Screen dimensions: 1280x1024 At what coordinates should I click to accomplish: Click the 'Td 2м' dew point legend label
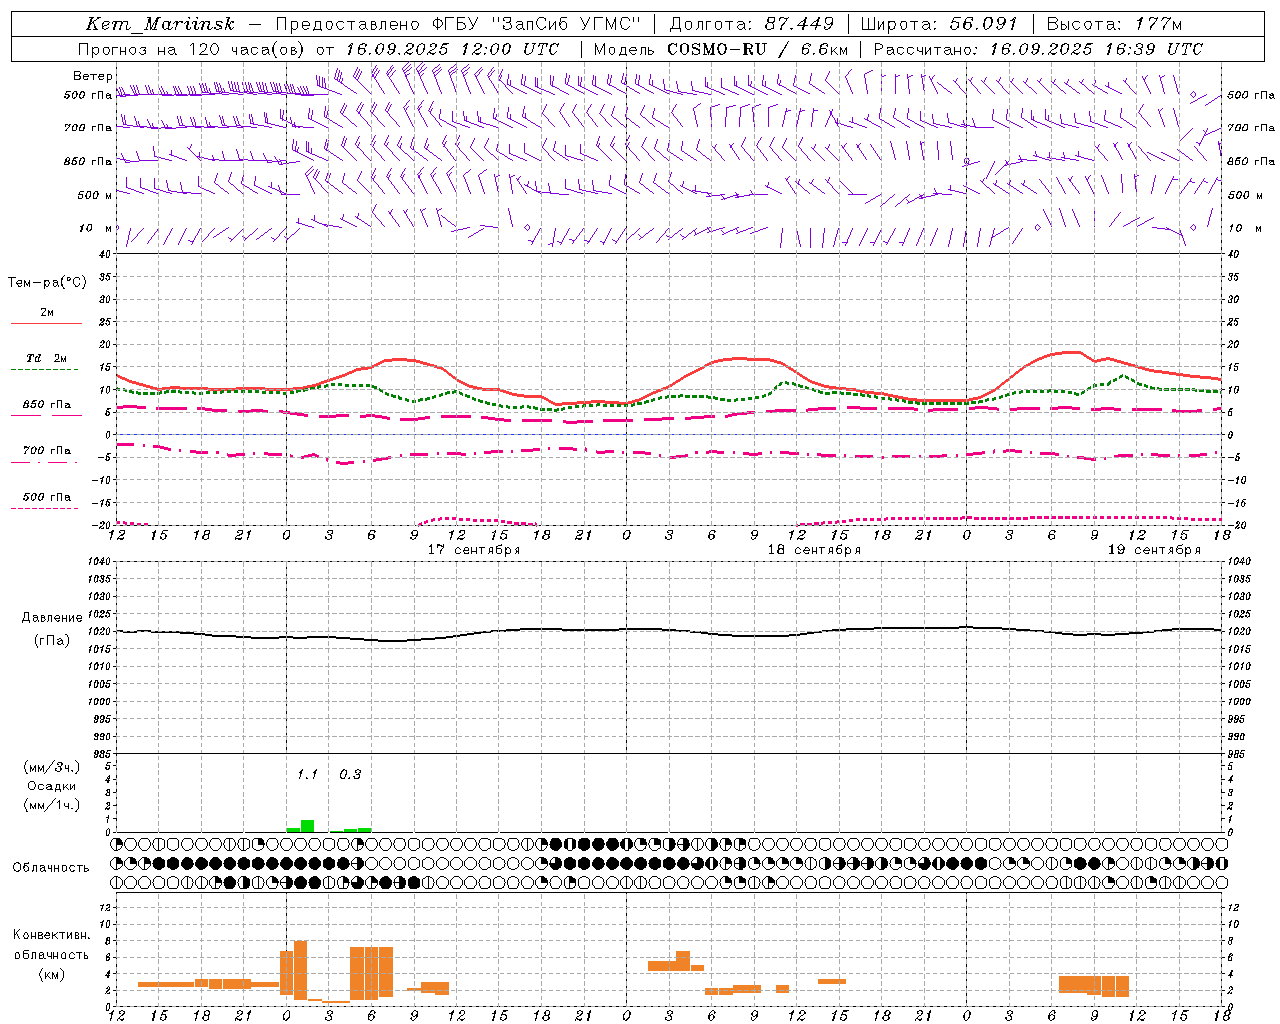(x=46, y=358)
